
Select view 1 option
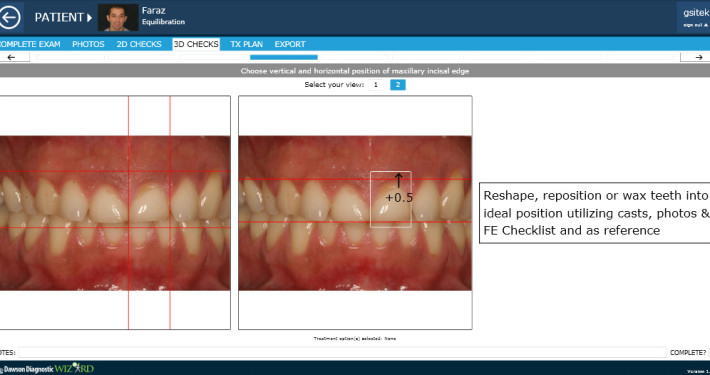point(375,85)
